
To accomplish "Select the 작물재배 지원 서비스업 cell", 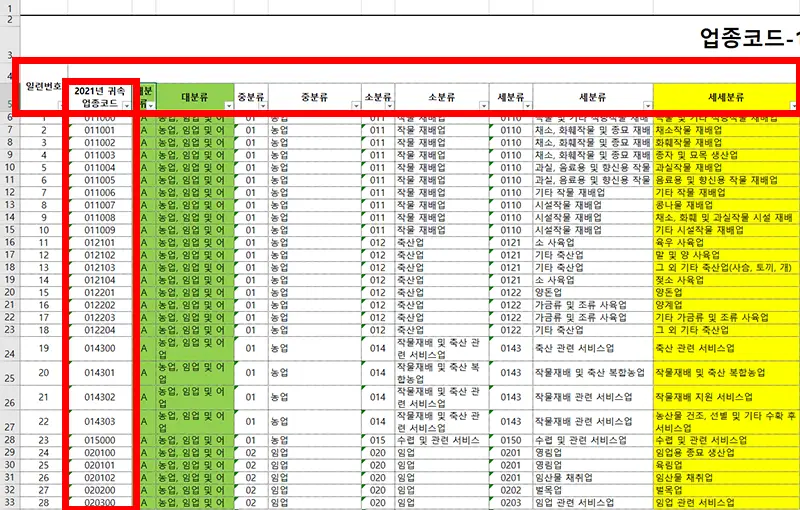I will click(x=726, y=398).
